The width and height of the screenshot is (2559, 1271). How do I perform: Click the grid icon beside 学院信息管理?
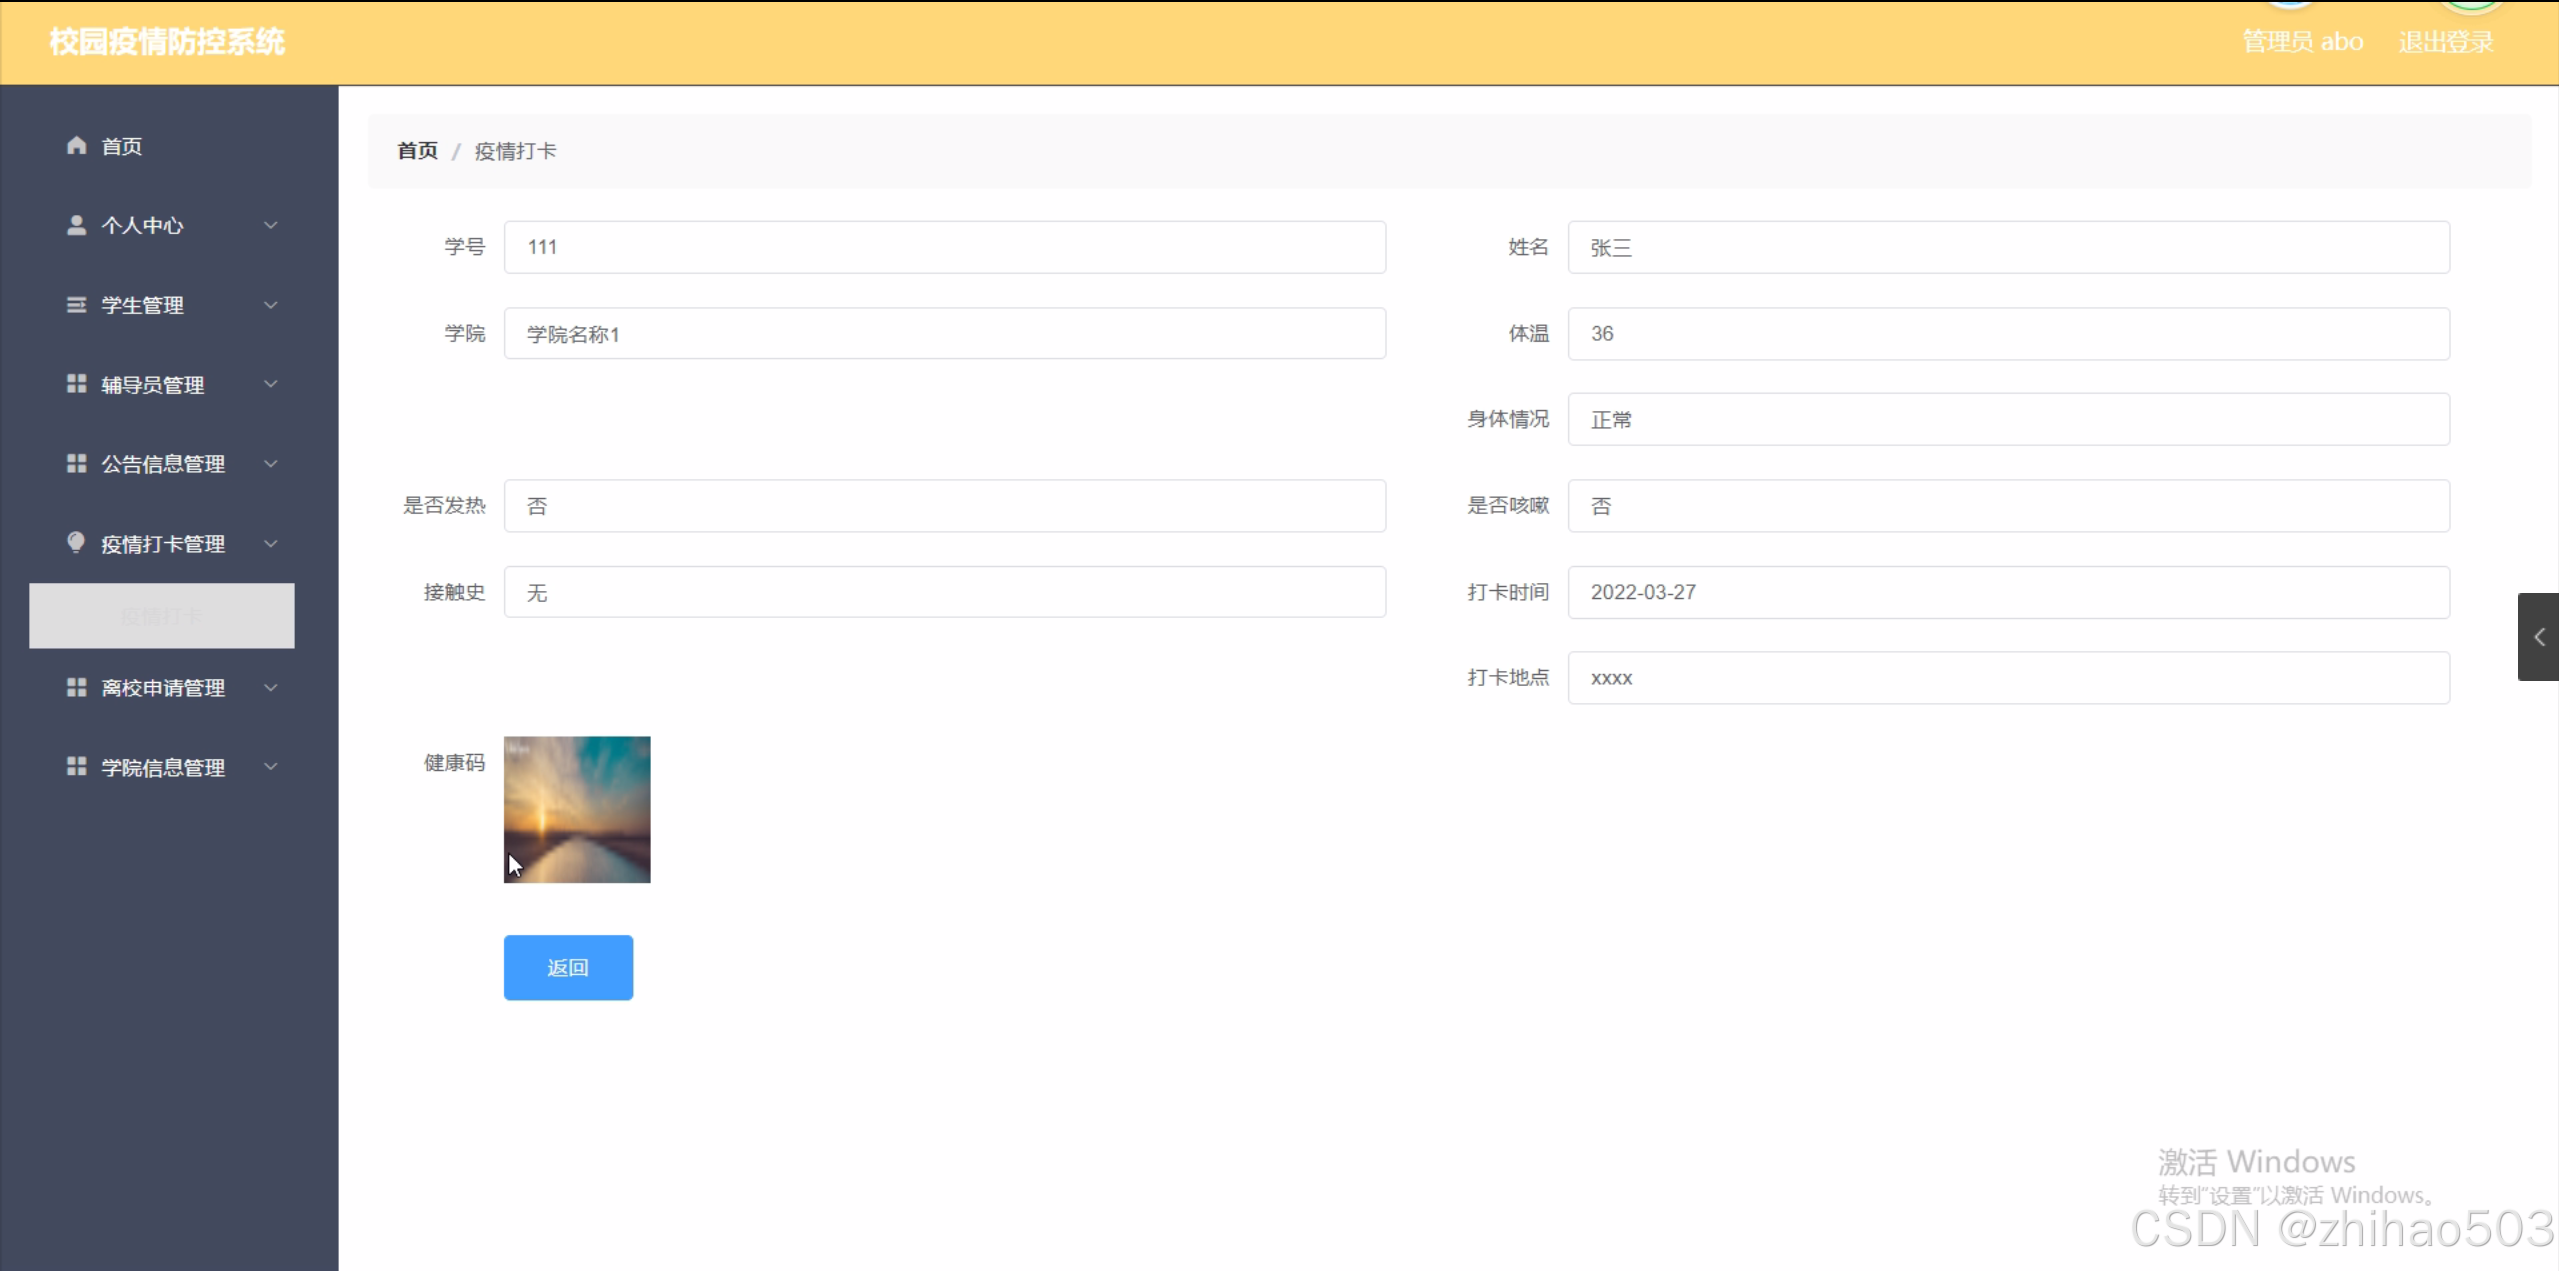click(x=76, y=766)
